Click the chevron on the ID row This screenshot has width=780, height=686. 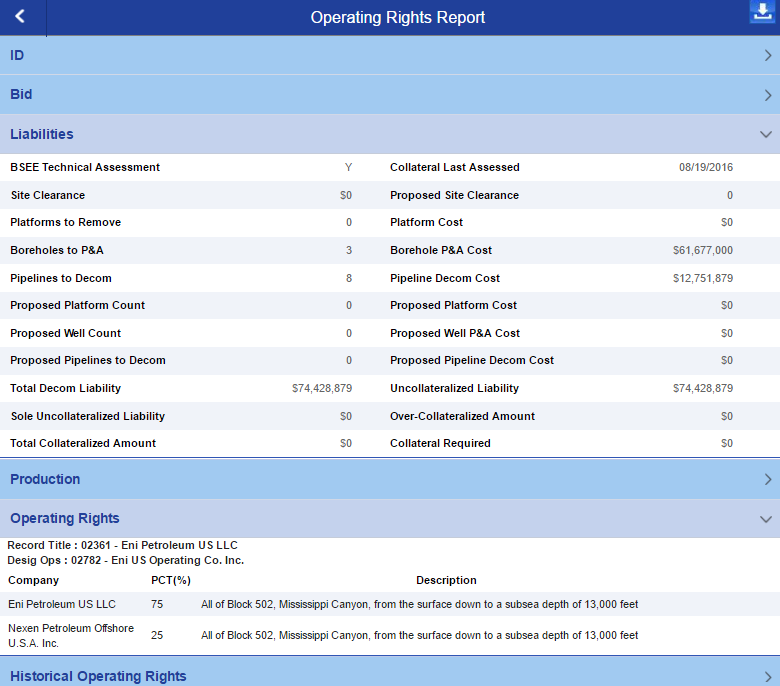[767, 57]
